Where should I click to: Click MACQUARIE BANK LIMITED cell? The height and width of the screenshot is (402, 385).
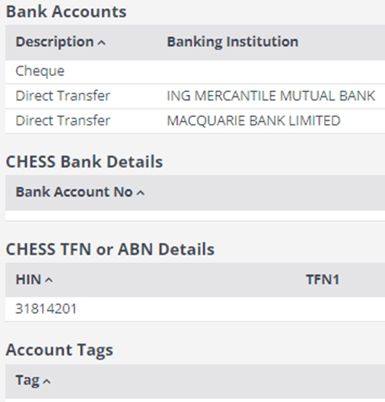tap(253, 121)
